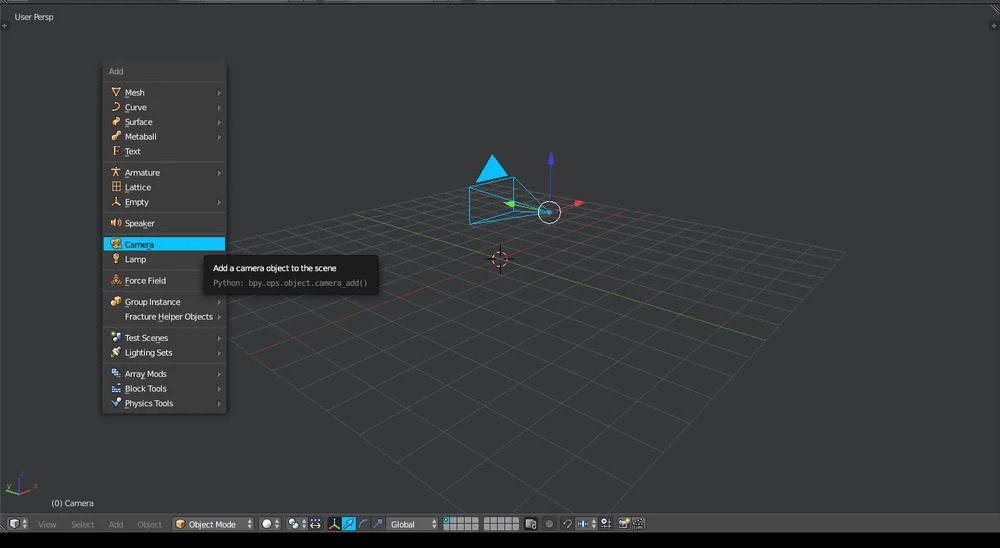Open the Global transform orientation dropdown
The height and width of the screenshot is (548, 1000).
(x=413, y=524)
